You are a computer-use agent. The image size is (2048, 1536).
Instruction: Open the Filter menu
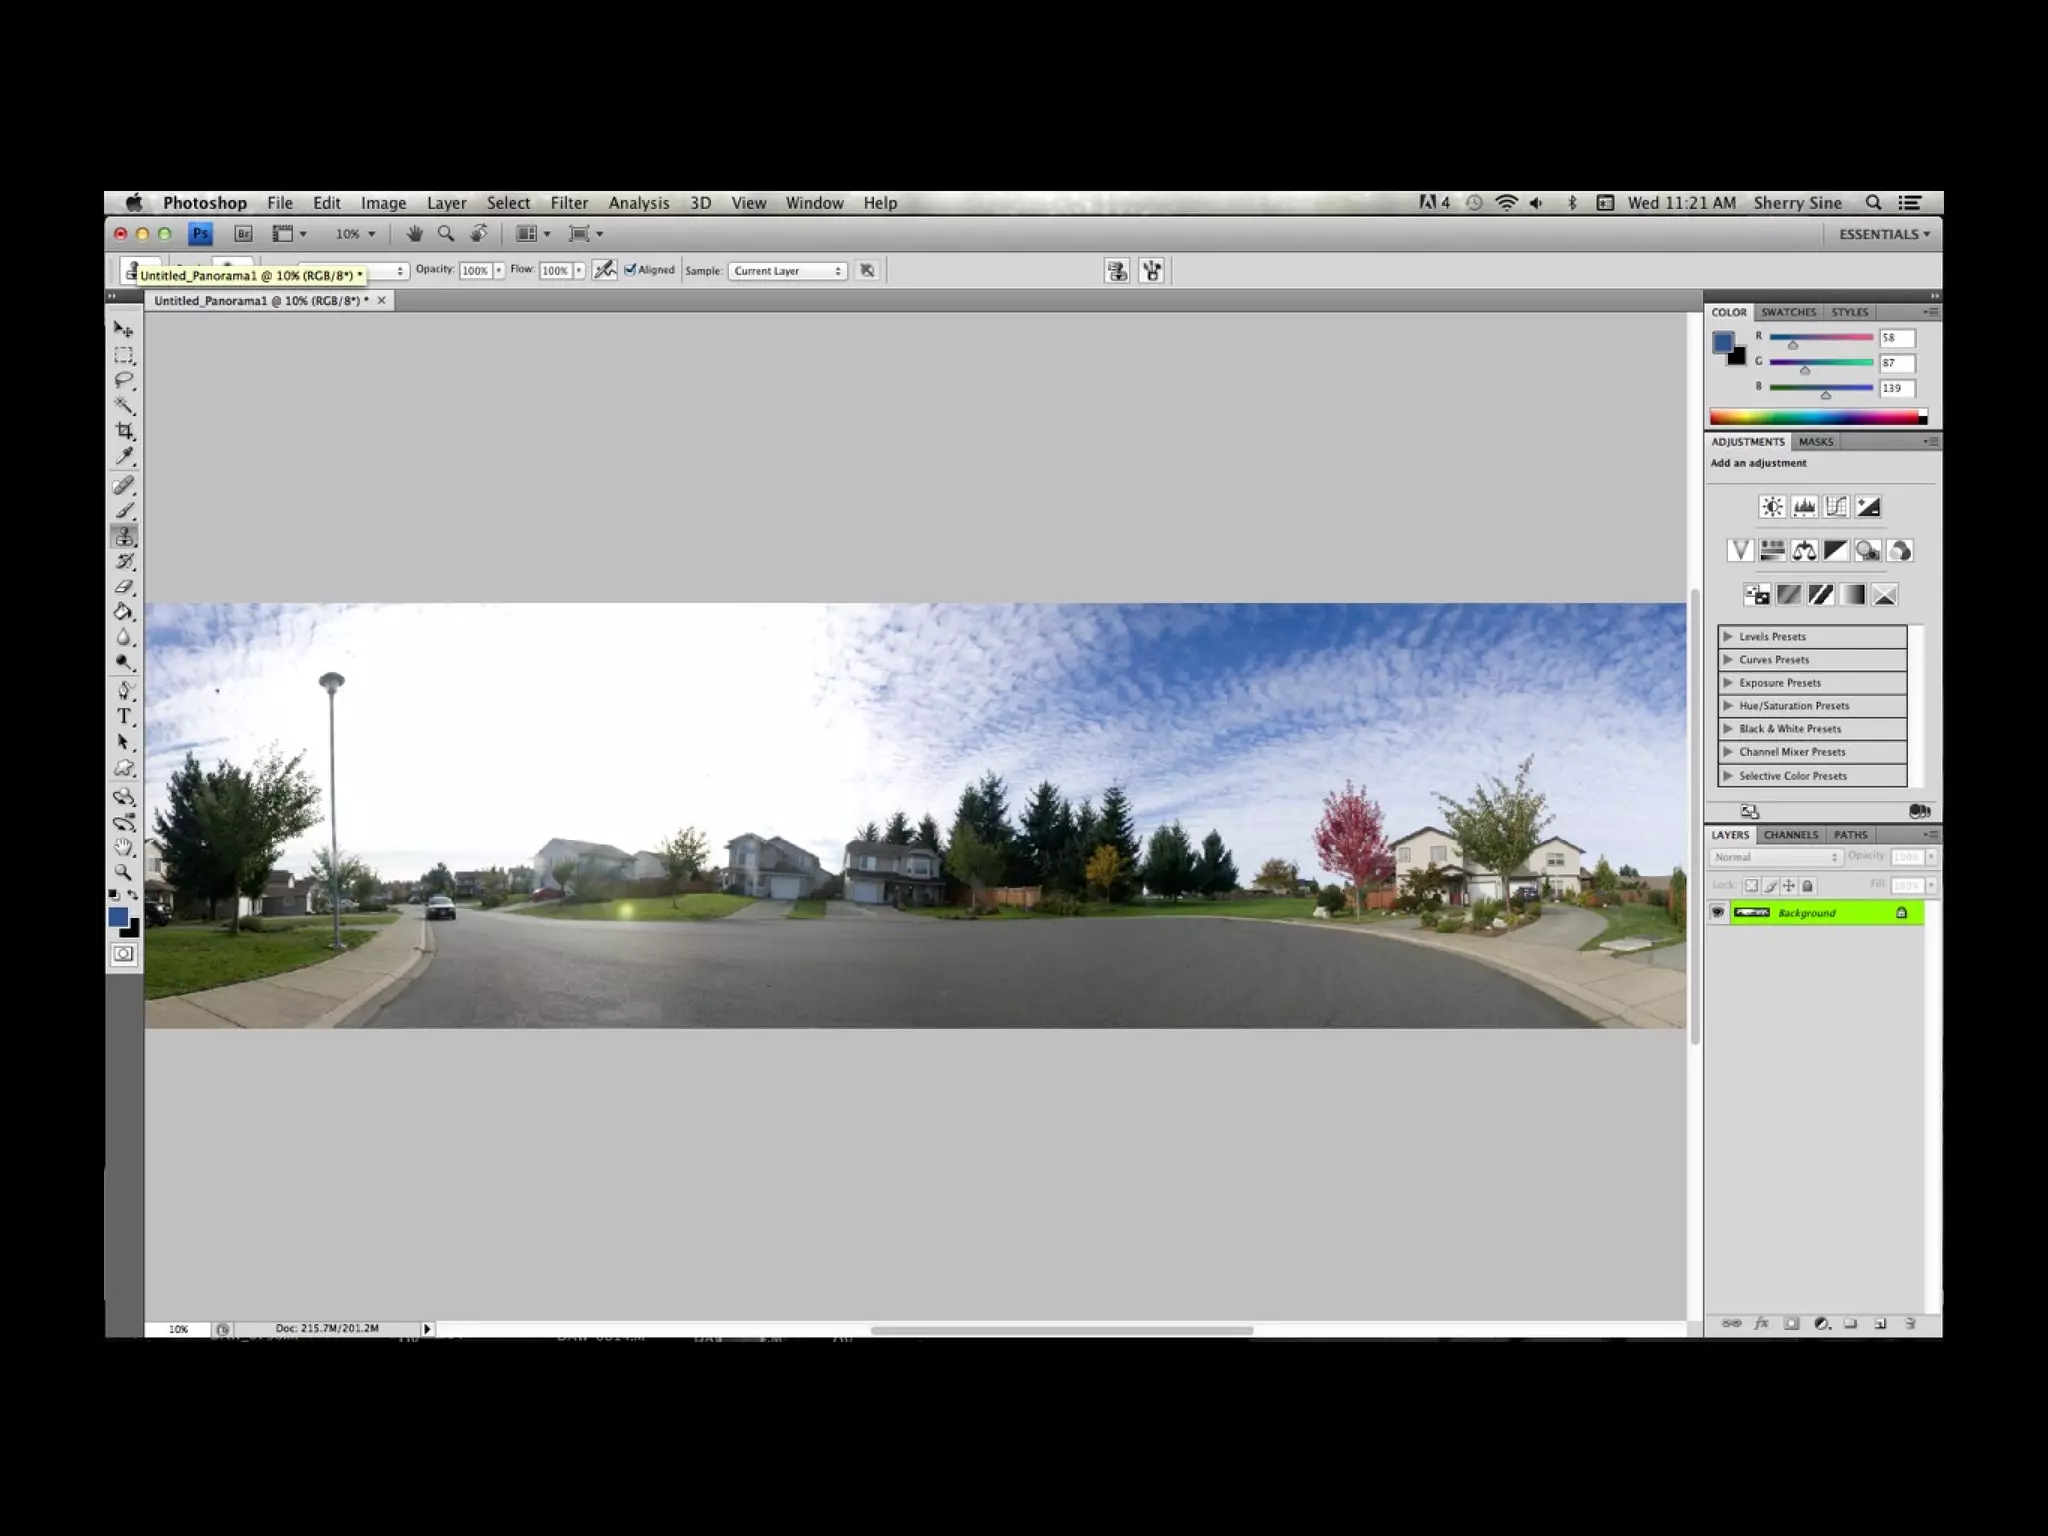569,203
